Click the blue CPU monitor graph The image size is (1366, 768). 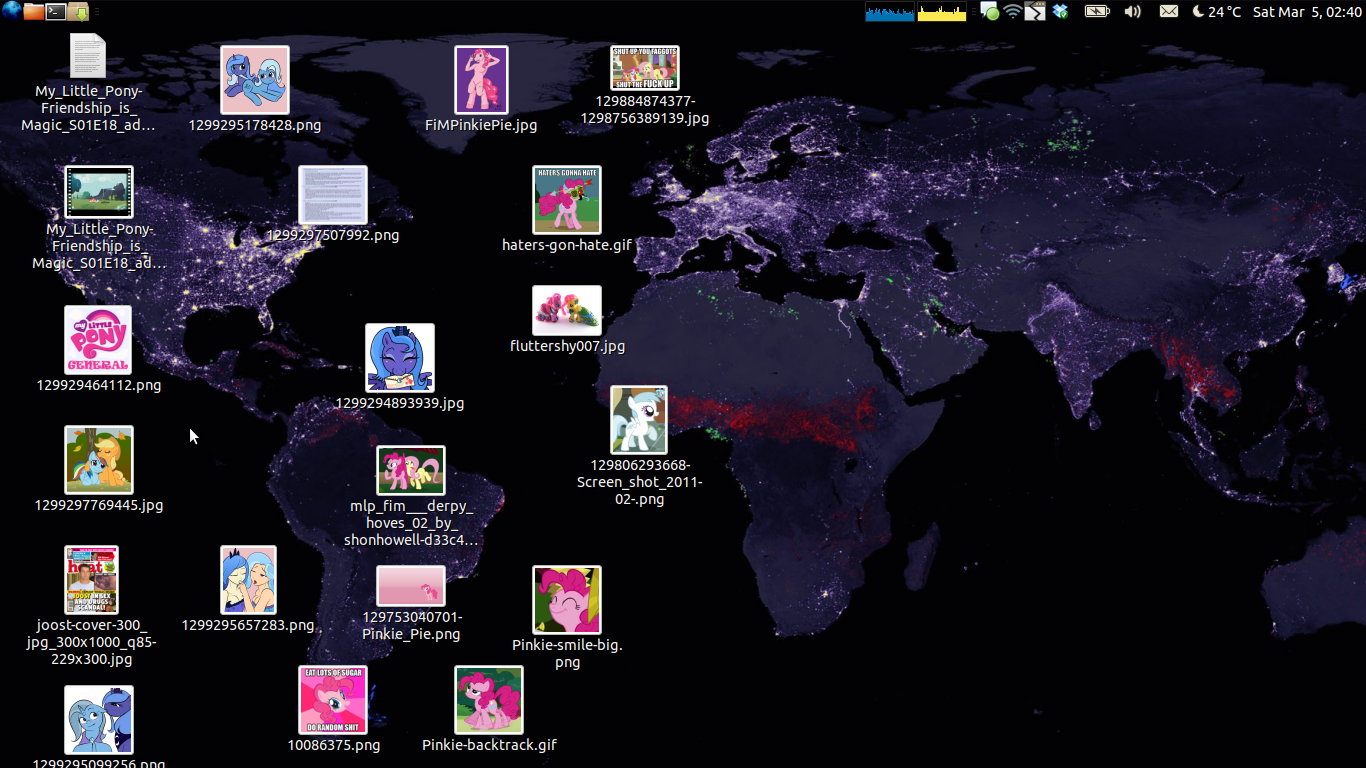click(889, 11)
